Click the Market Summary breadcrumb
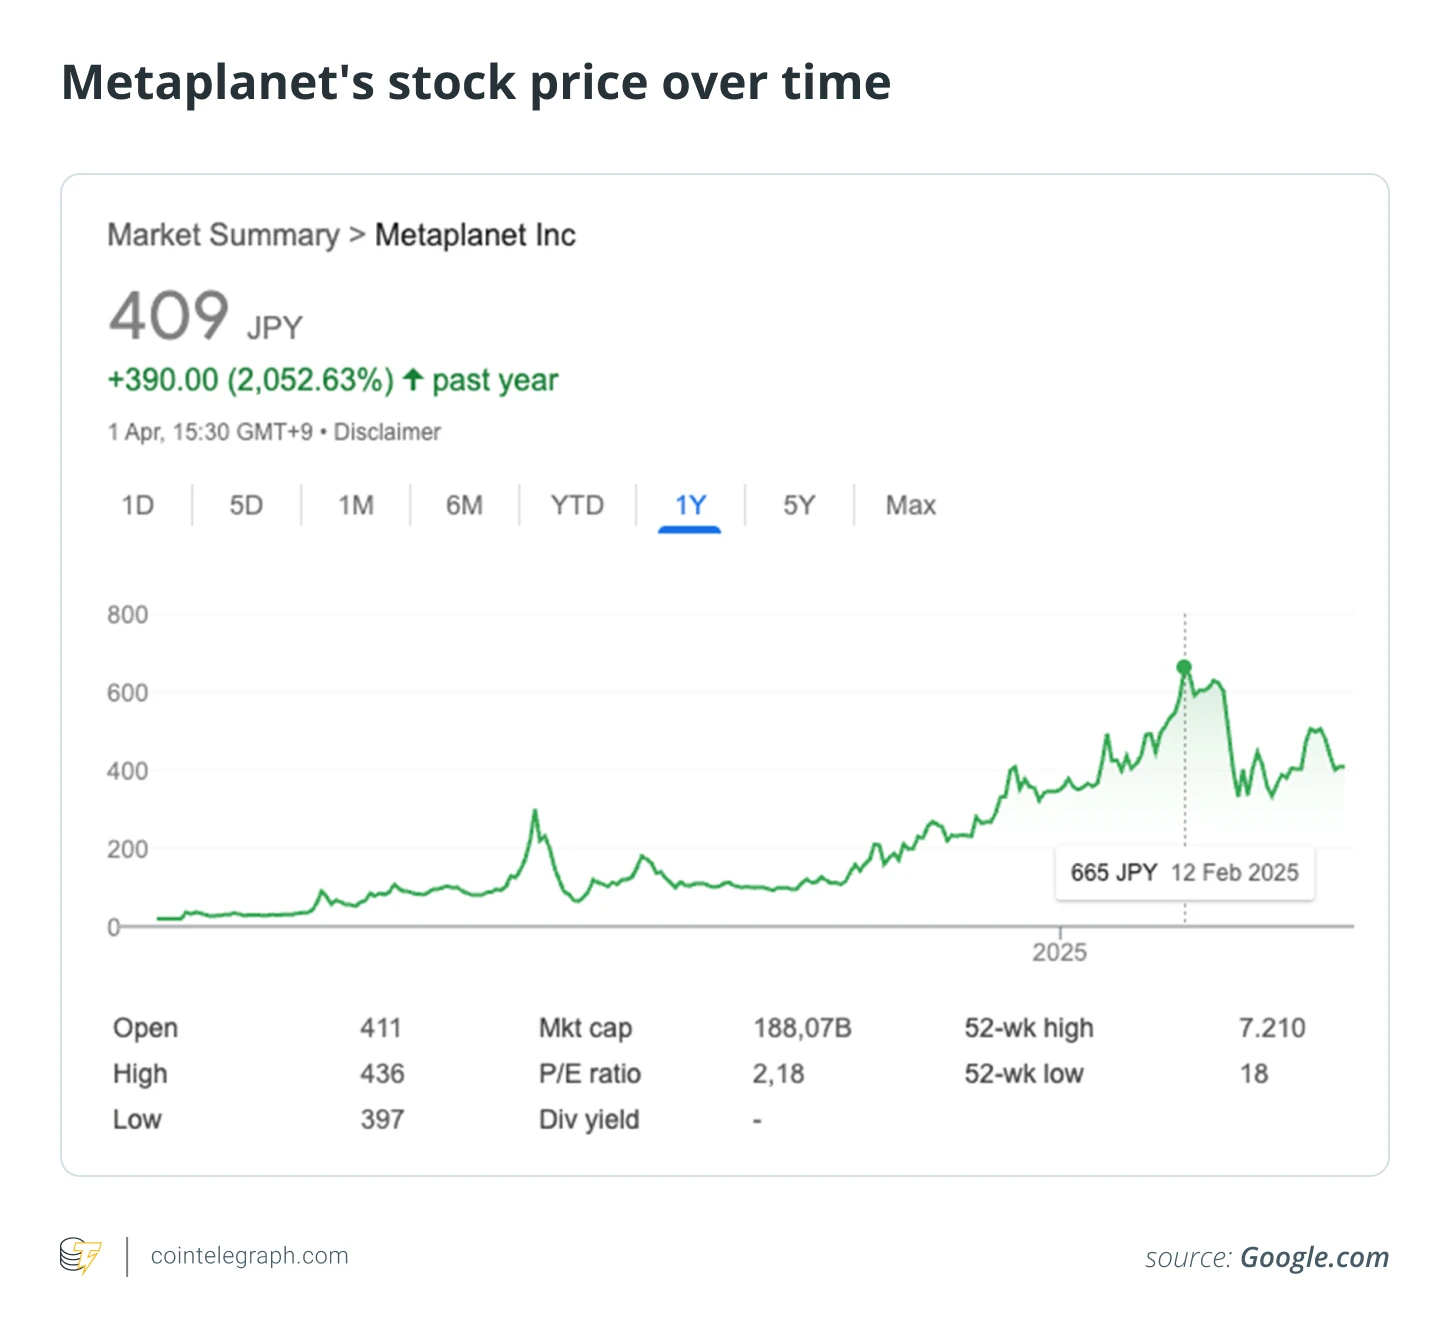This screenshot has width=1450, height=1337. [223, 235]
